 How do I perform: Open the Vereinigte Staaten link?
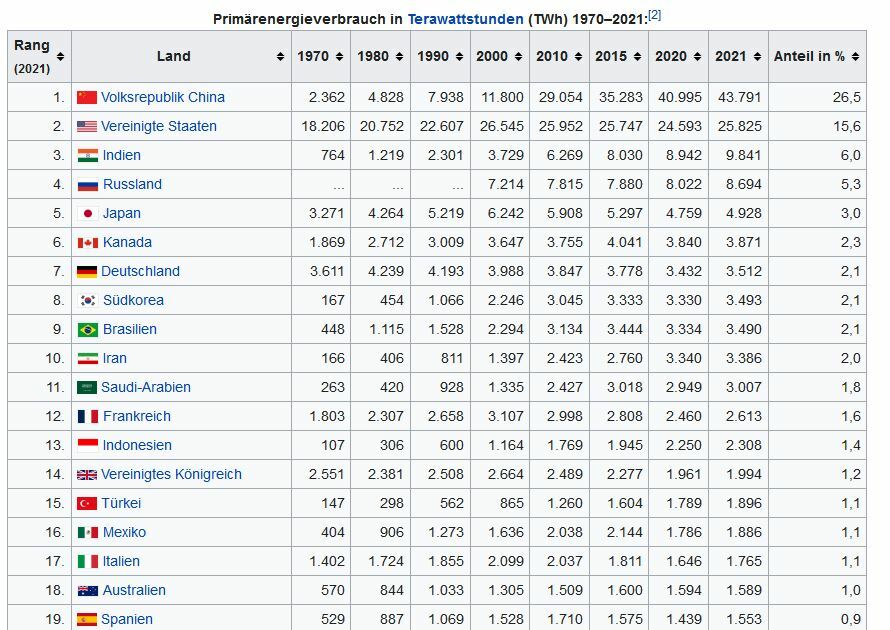click(159, 126)
